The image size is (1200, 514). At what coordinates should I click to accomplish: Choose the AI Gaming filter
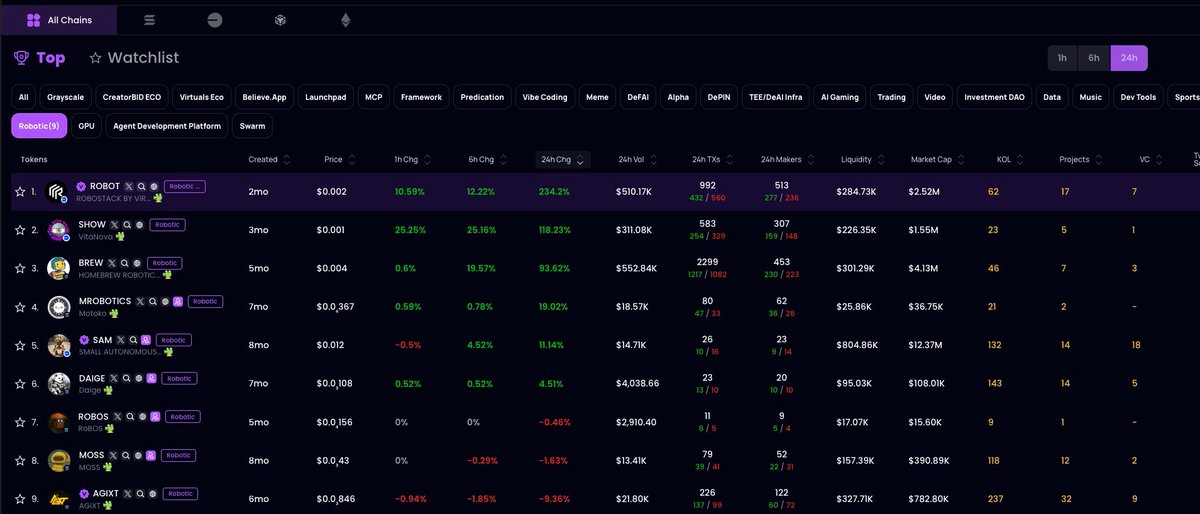pyautogui.click(x=839, y=97)
